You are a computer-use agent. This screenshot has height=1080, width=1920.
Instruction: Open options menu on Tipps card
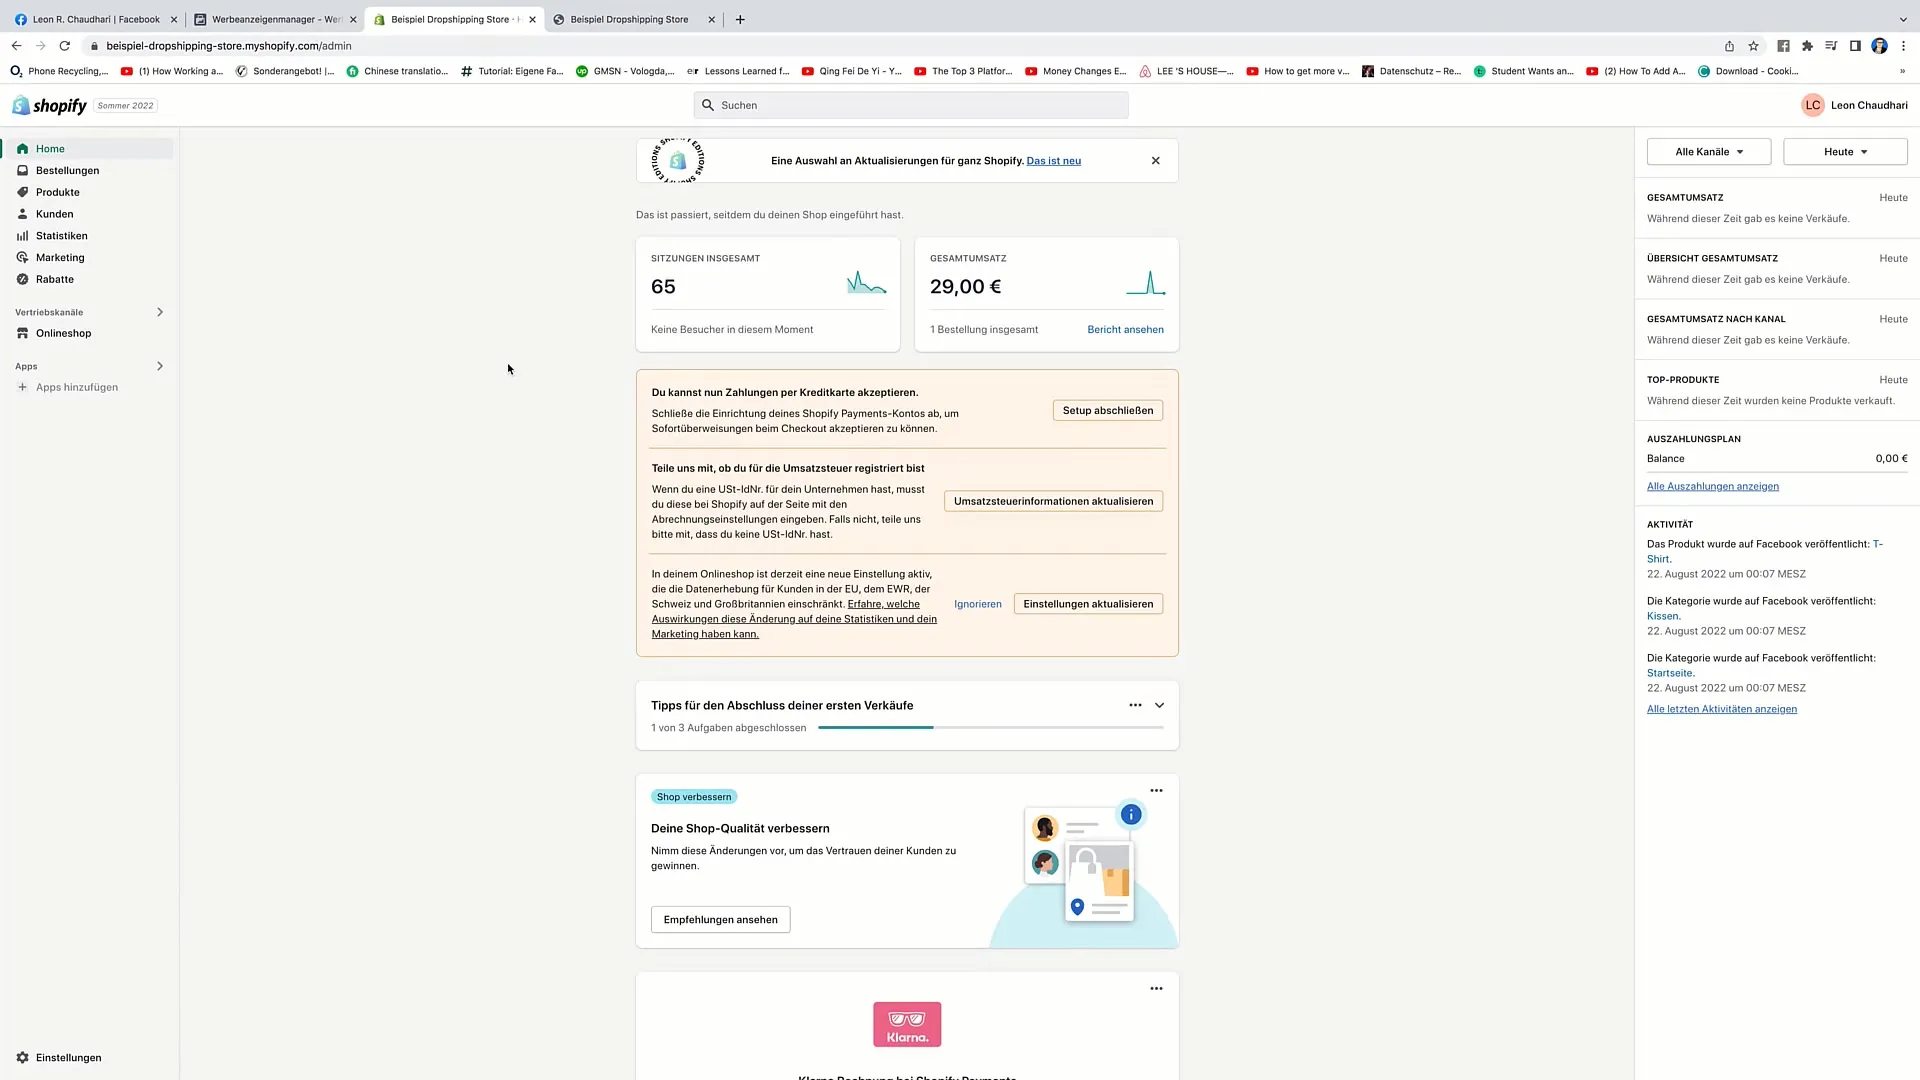tap(1135, 705)
